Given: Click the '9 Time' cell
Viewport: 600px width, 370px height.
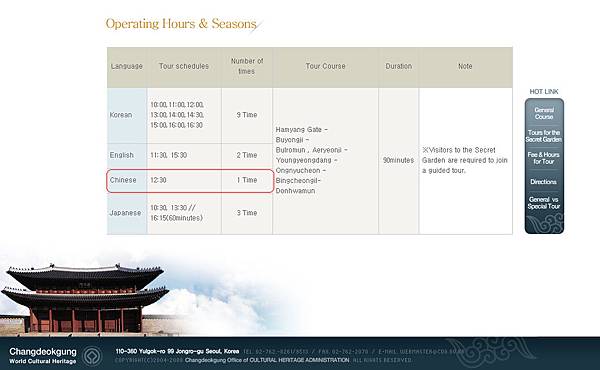Looking at the screenshot, I should (x=247, y=115).
